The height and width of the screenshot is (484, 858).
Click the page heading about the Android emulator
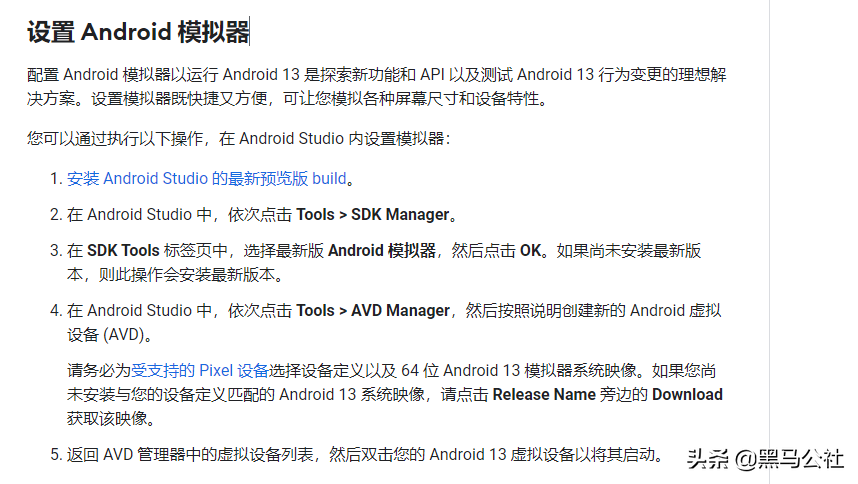(x=138, y=32)
